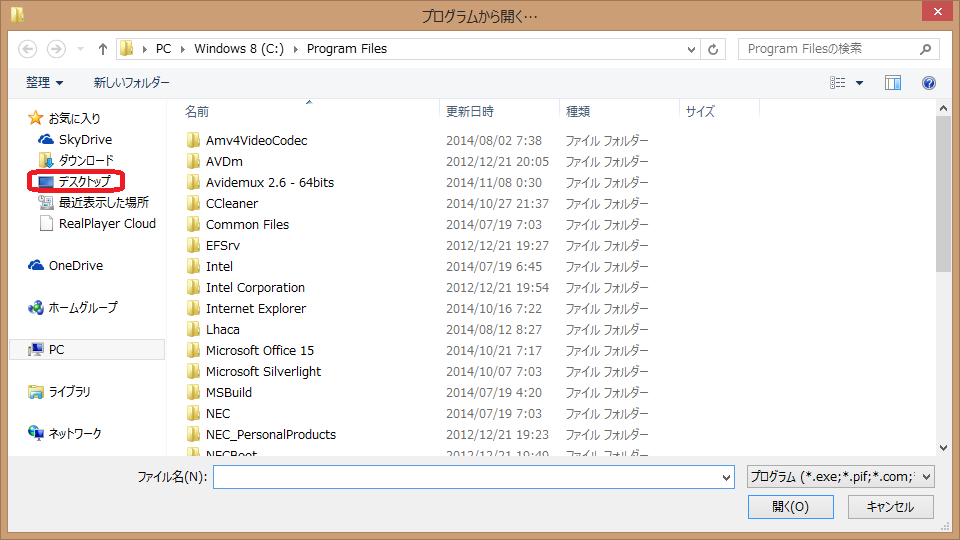Refresh the Program Files listing

point(713,49)
